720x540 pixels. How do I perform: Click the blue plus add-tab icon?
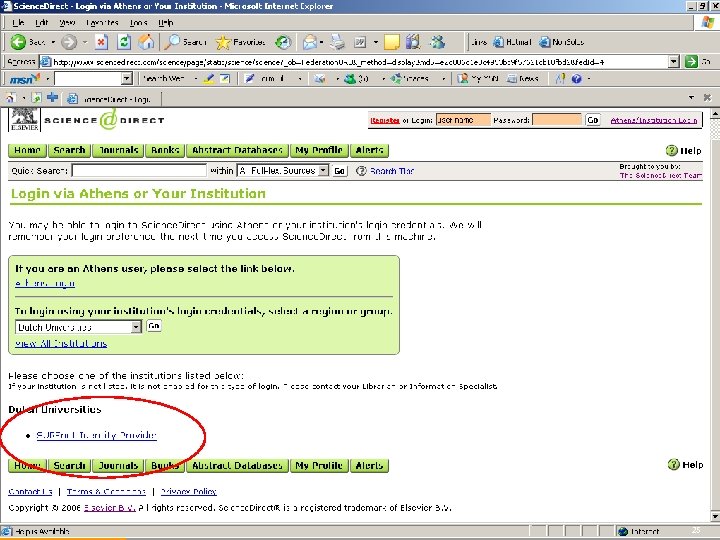53,97
